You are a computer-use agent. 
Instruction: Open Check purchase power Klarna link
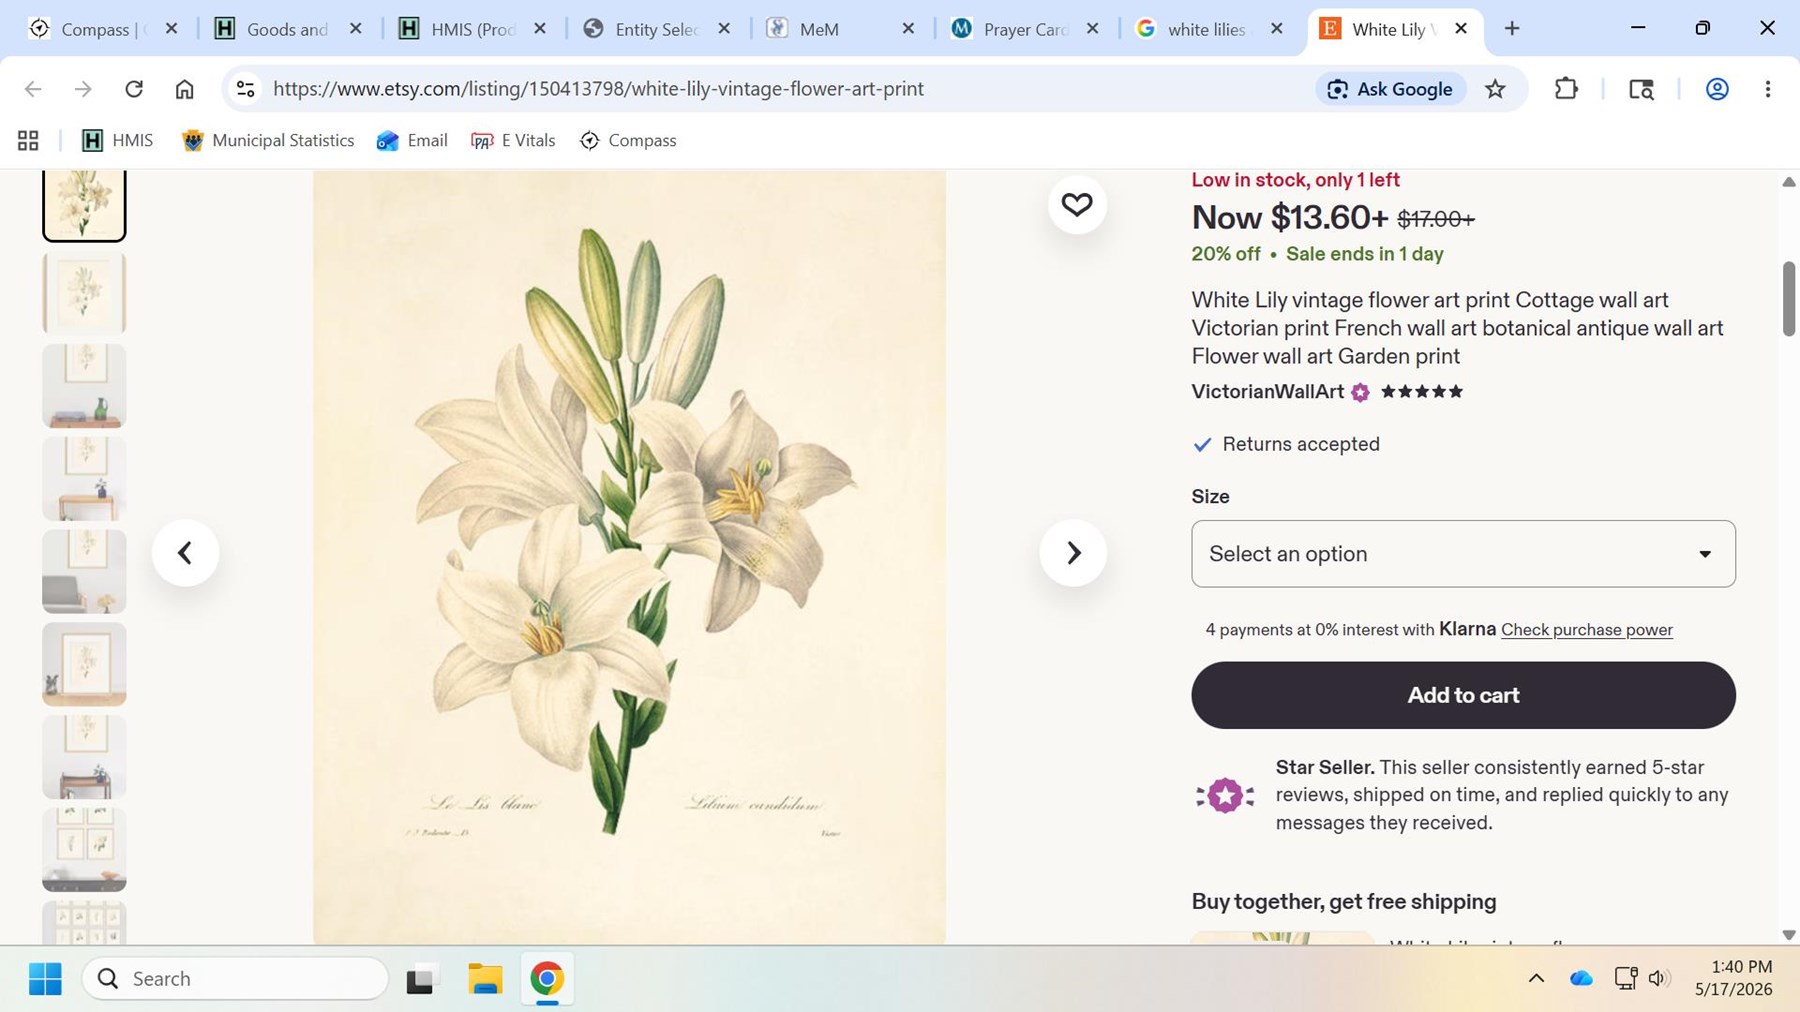click(1586, 630)
